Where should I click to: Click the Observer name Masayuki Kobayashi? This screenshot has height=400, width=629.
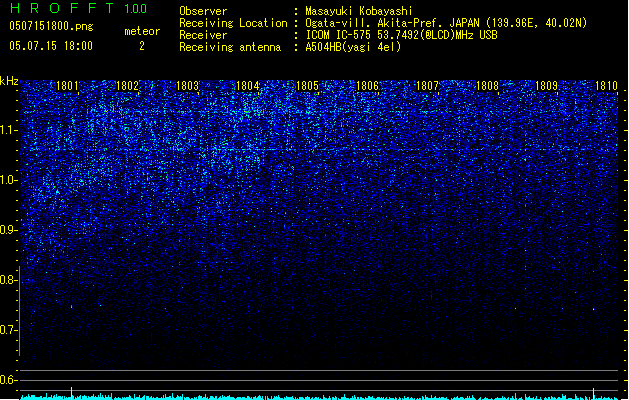[359, 11]
